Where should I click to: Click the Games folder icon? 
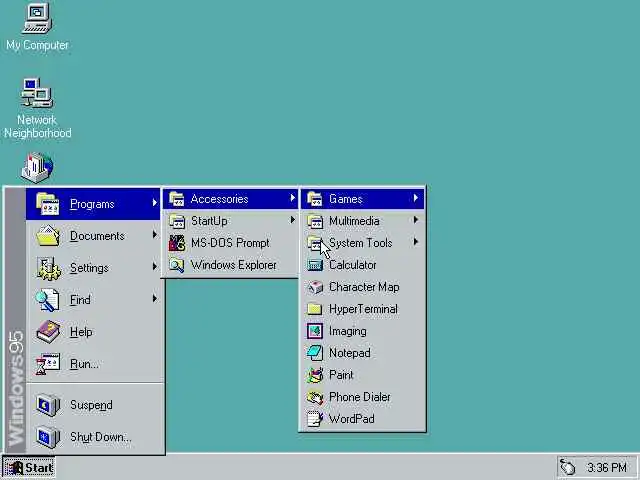pyautogui.click(x=315, y=199)
